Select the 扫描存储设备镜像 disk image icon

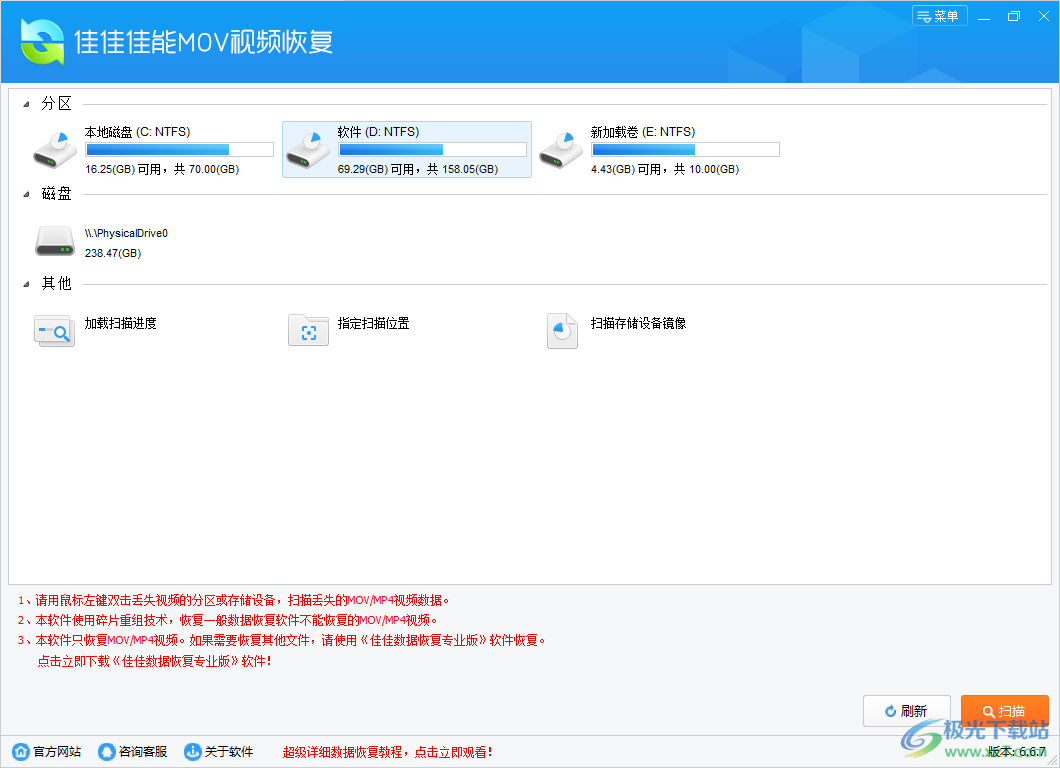[562, 330]
